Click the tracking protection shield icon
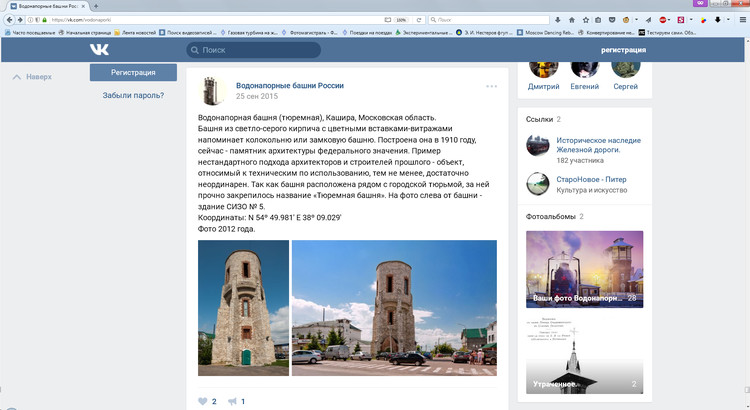 pyautogui.click(x=37, y=20)
